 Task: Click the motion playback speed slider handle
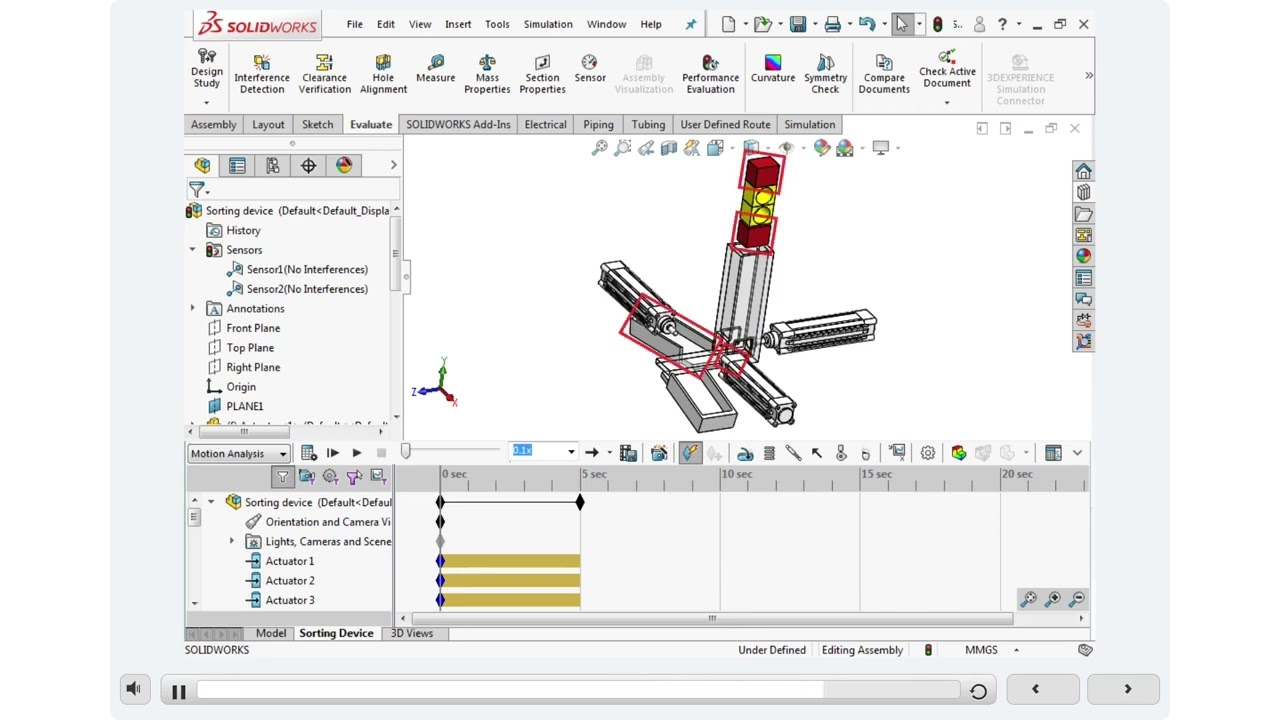click(x=406, y=452)
